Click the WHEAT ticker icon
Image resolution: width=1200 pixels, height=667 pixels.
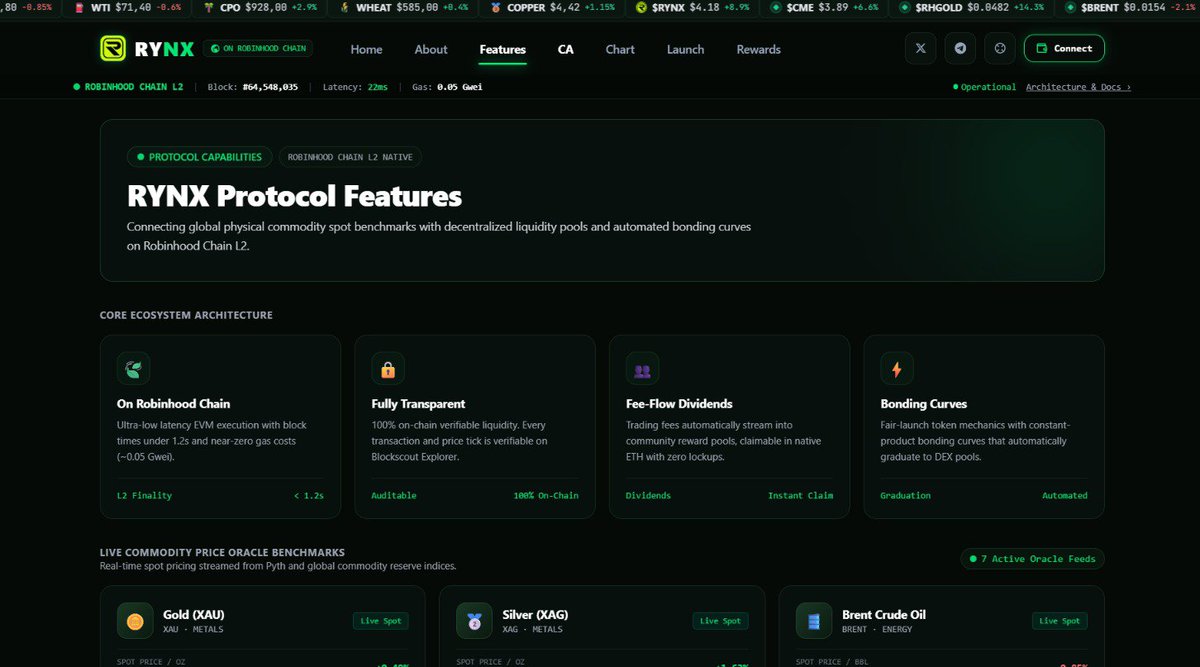click(344, 8)
